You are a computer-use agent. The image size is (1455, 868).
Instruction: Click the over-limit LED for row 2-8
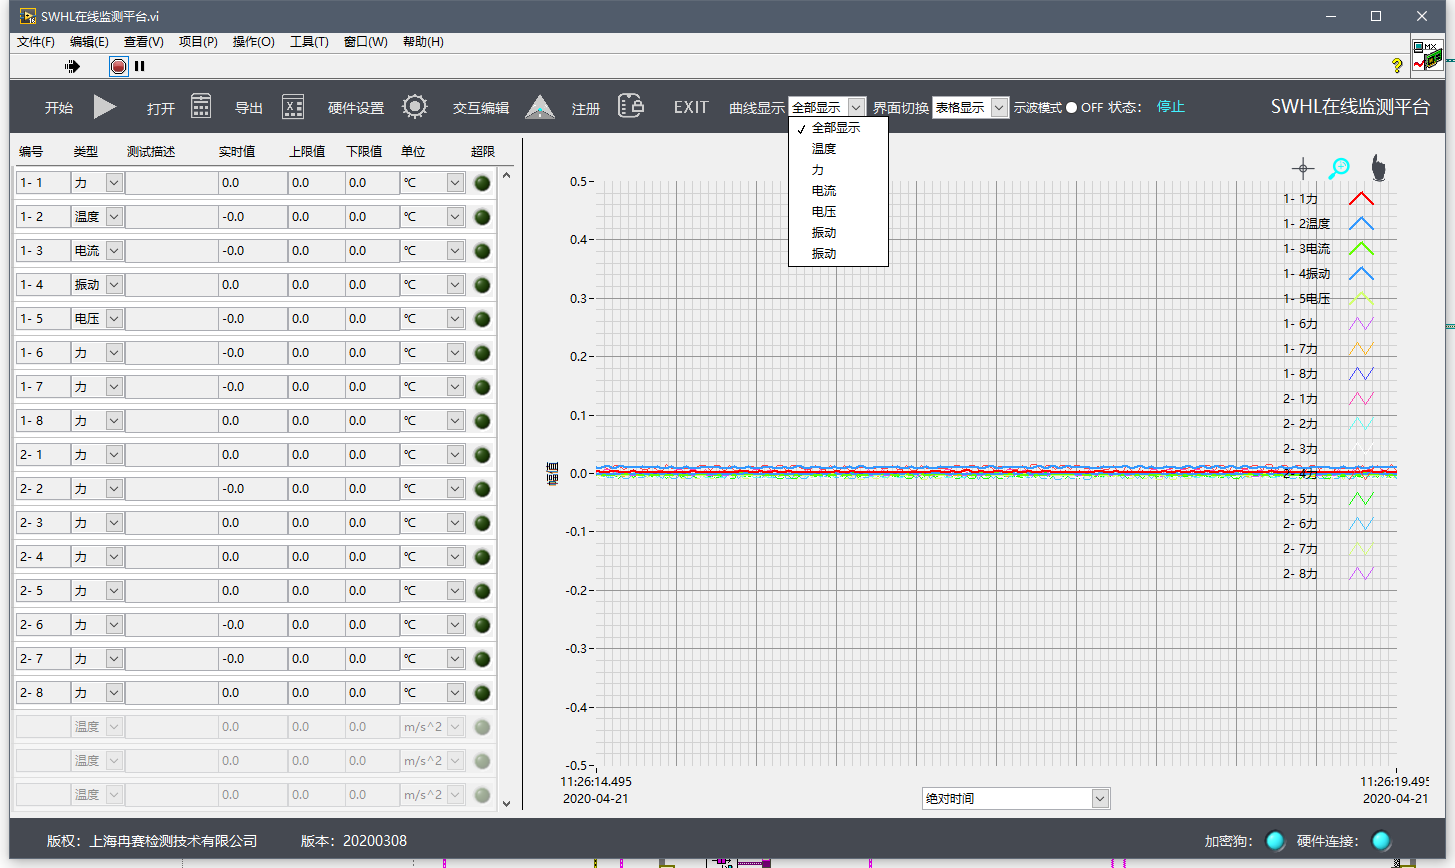tap(482, 693)
